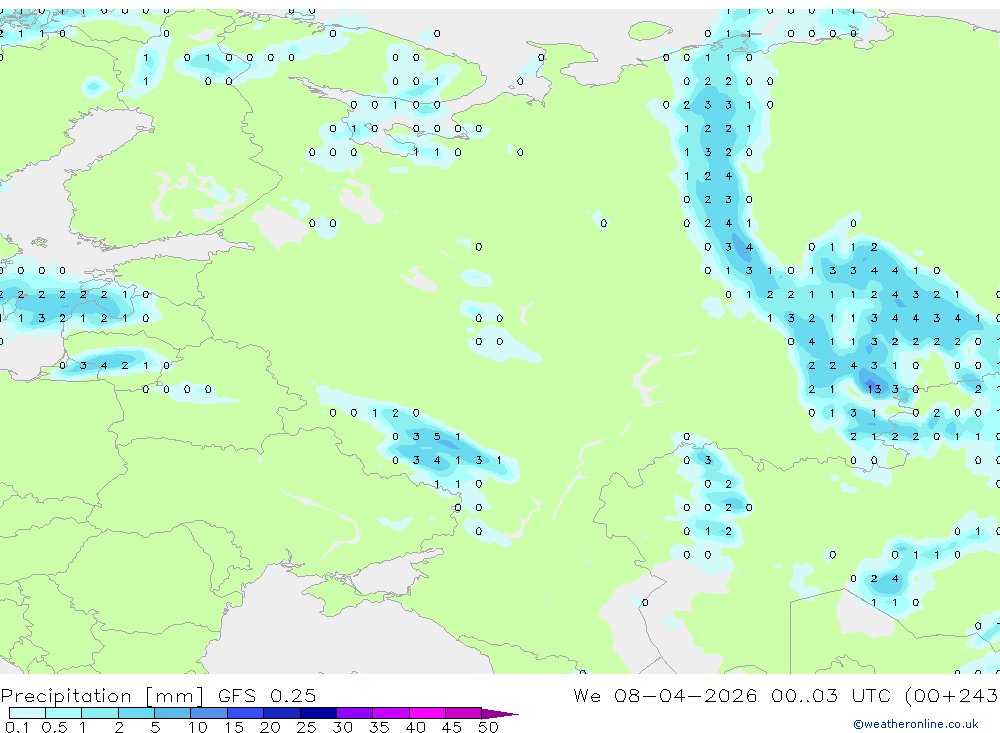Click the legend label 40
The image size is (1000, 733).
(415, 727)
